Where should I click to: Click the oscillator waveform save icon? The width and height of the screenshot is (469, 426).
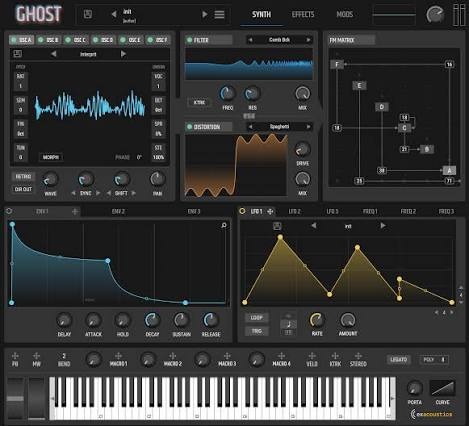coord(18,54)
